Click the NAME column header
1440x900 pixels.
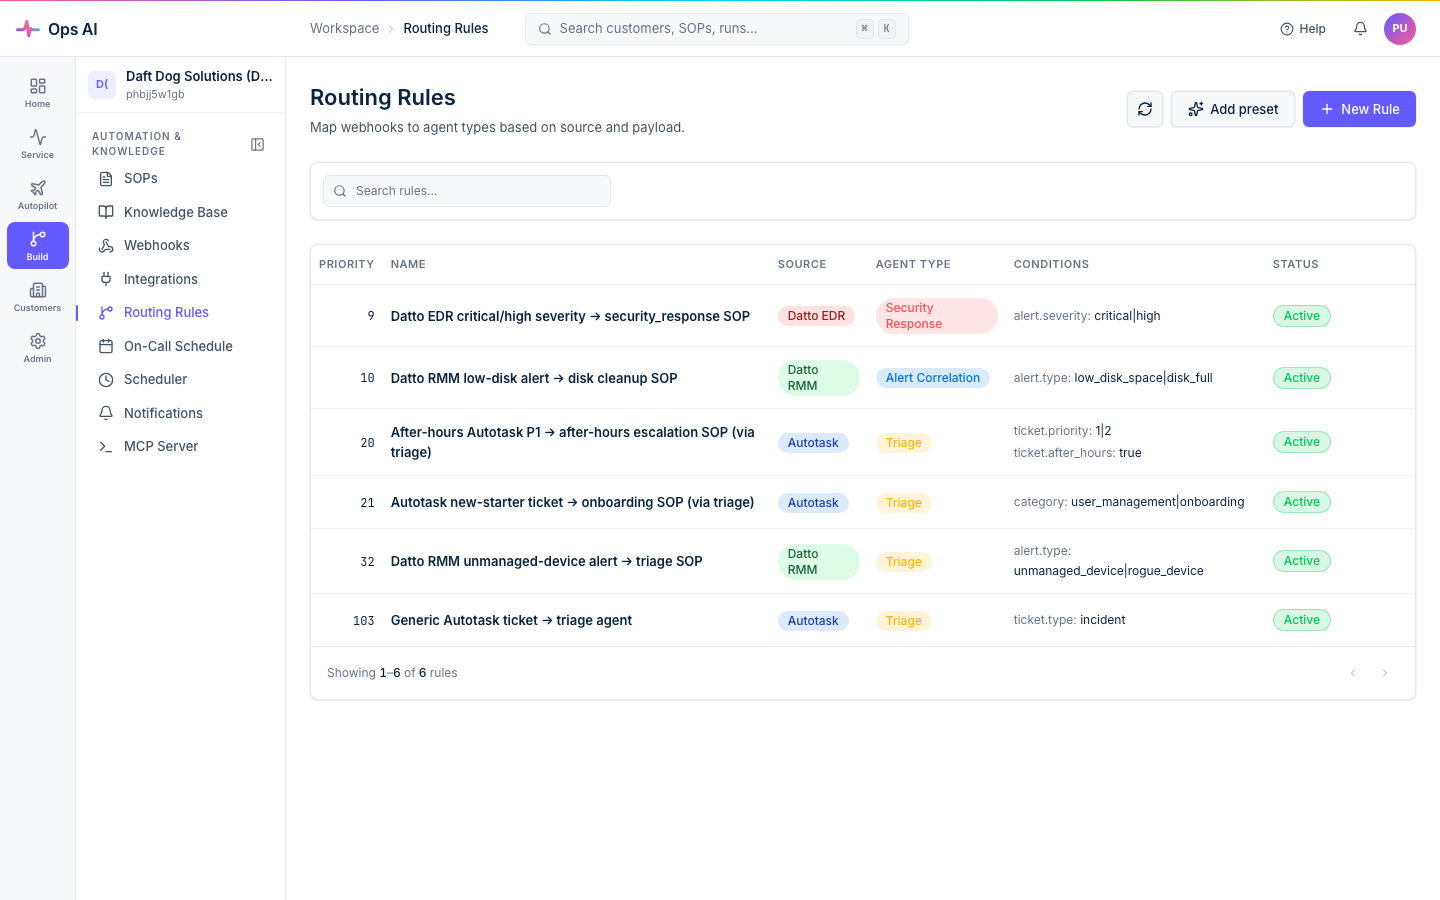[x=408, y=265]
